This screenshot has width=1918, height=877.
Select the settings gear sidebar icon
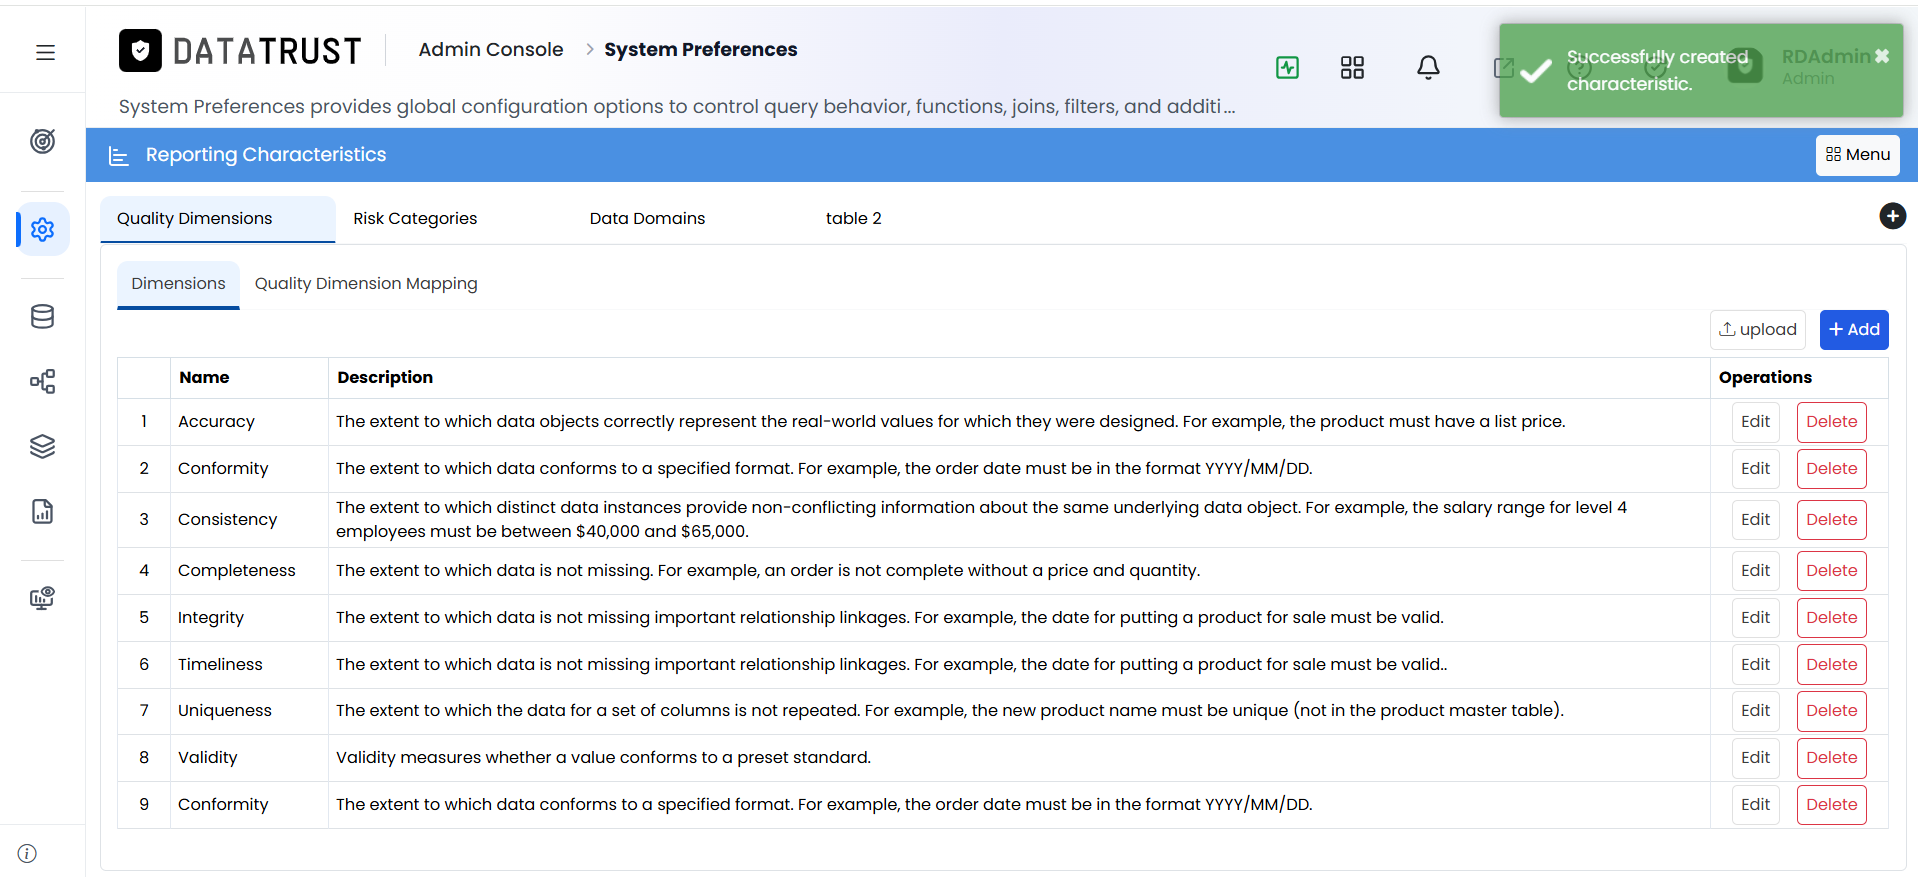coord(42,230)
